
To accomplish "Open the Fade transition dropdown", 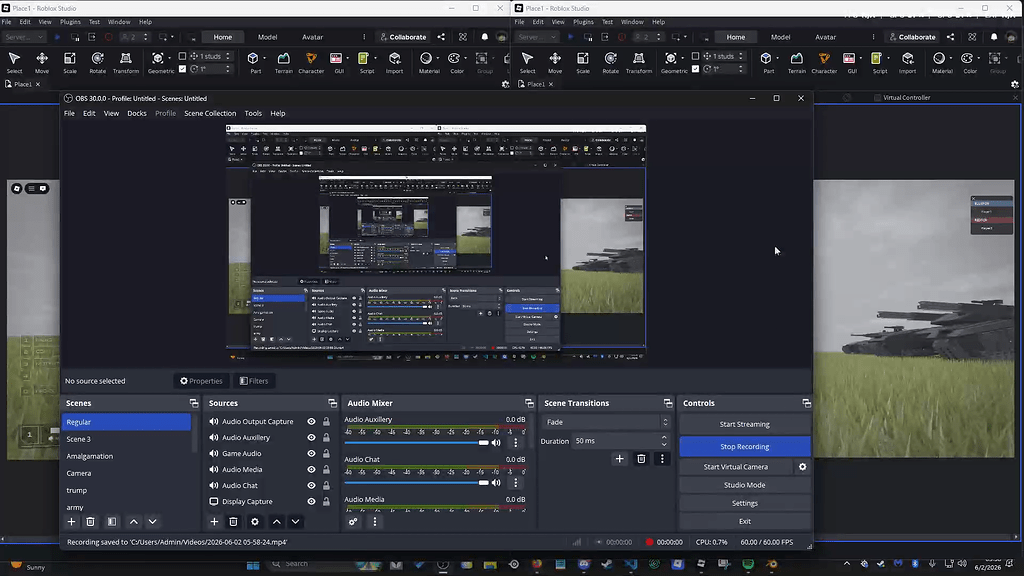I will click(x=605, y=422).
